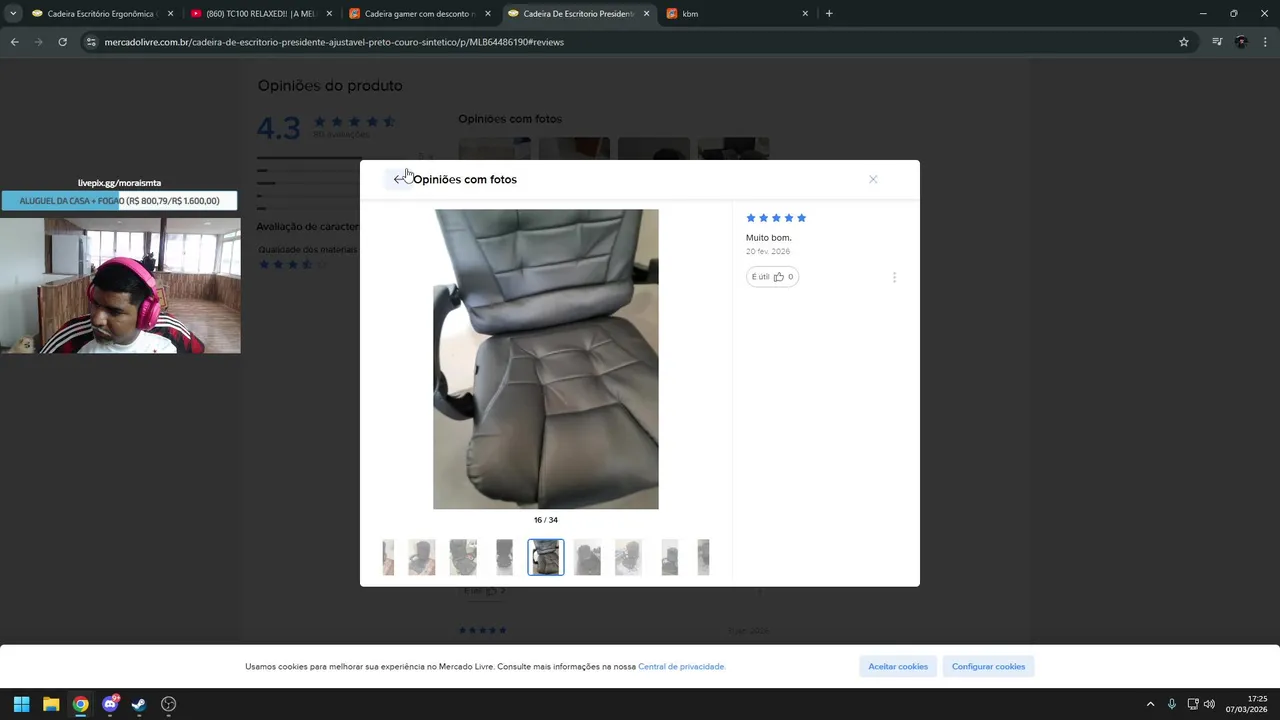This screenshot has width=1280, height=720.
Task: Close the kbm tab
Action: tap(805, 14)
